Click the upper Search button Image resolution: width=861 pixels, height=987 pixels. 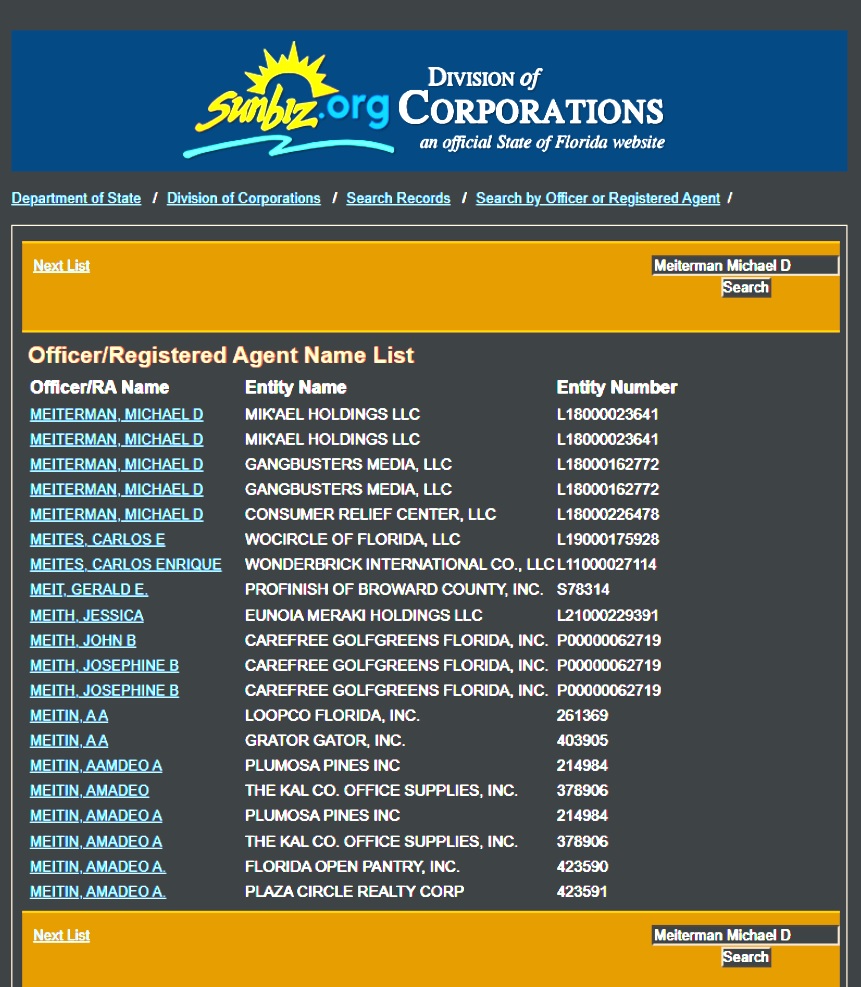(x=746, y=288)
